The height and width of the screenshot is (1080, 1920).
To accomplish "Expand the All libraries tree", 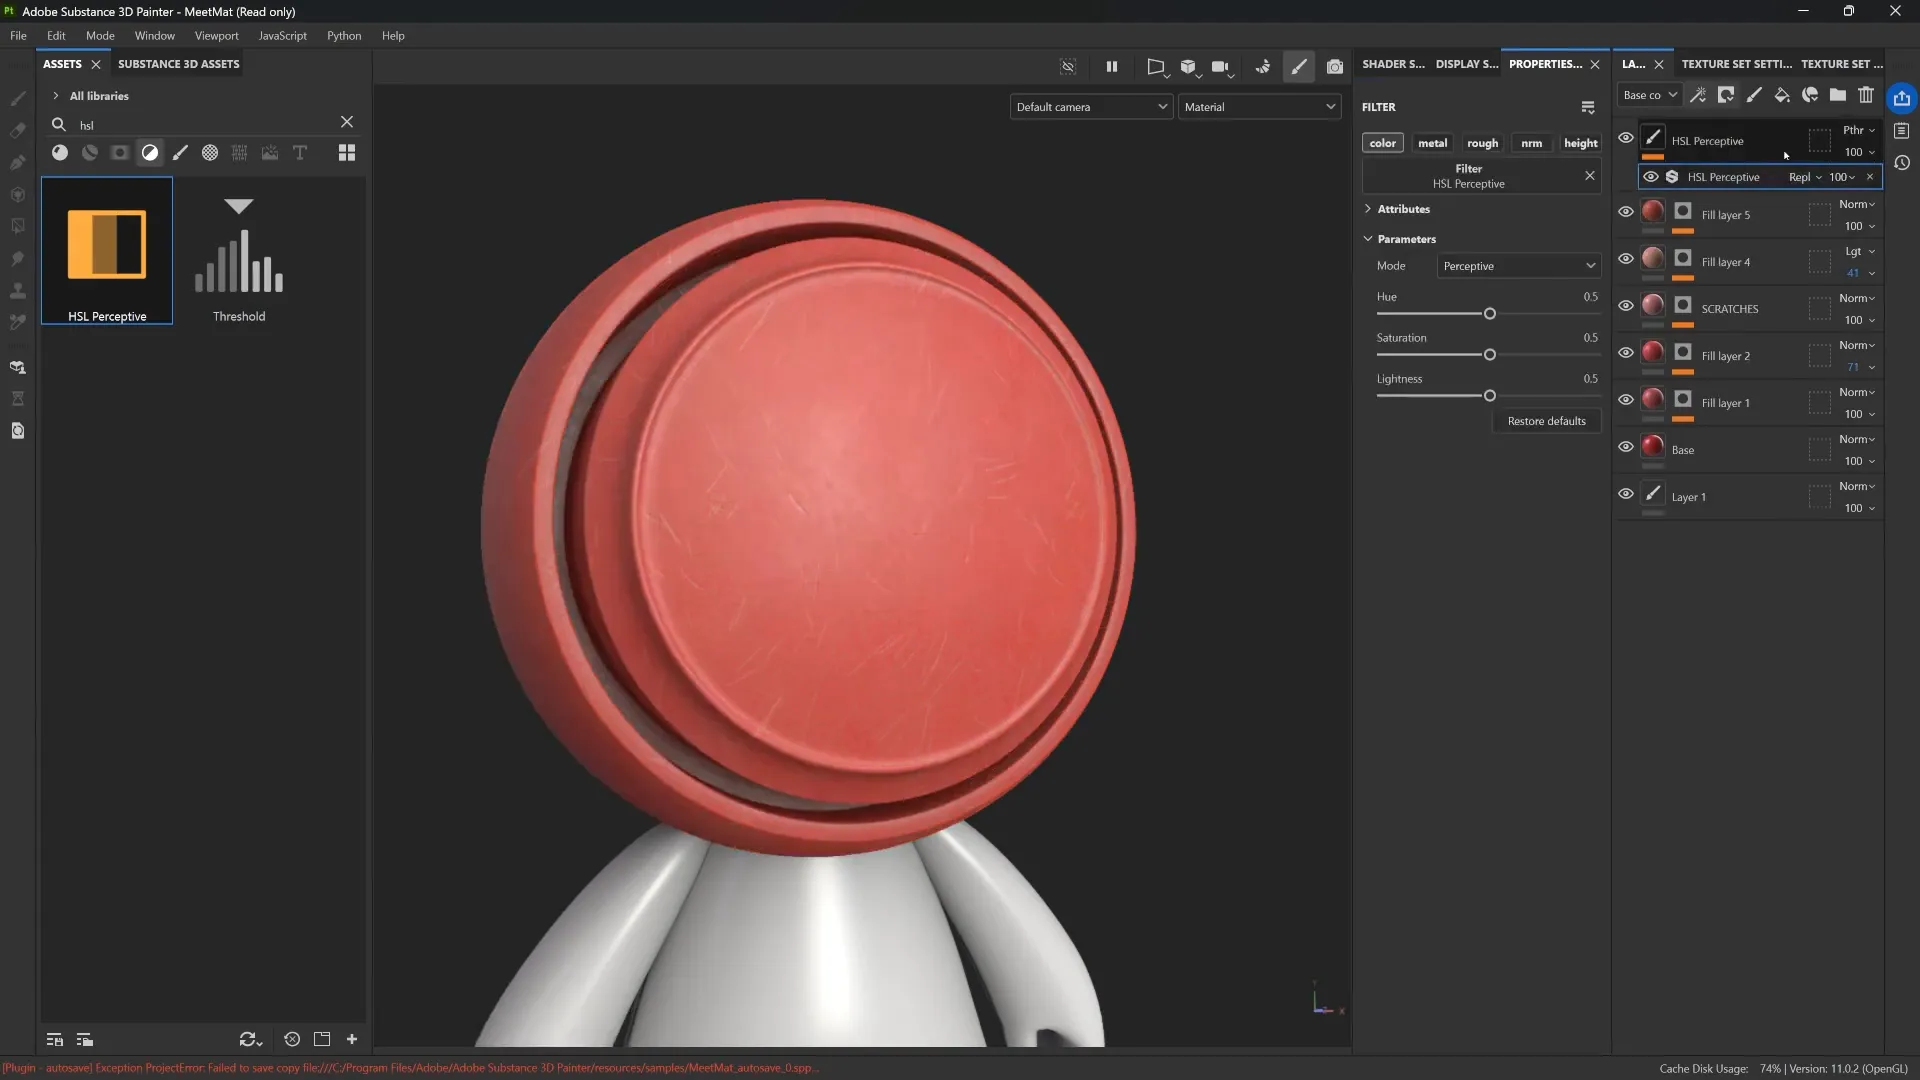I will (56, 96).
